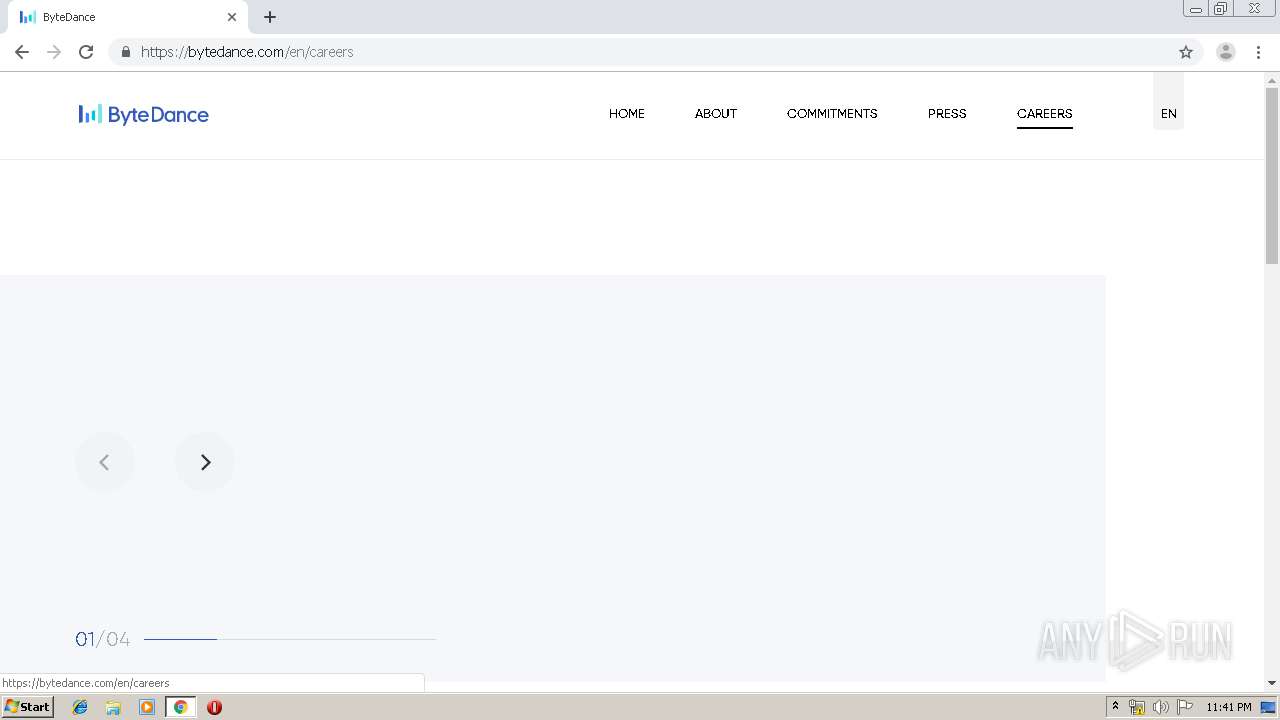Go to previous carousel slide
The height and width of the screenshot is (720, 1280).
pos(104,462)
